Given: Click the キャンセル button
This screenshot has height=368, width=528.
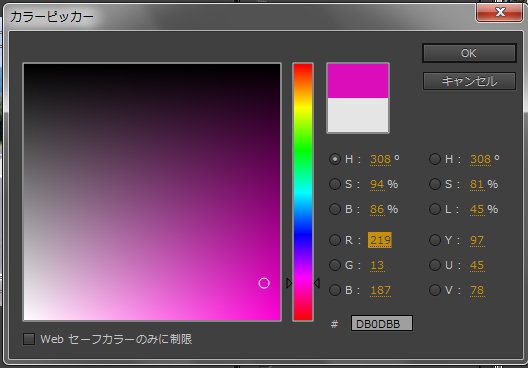Looking at the screenshot, I should 469,81.
